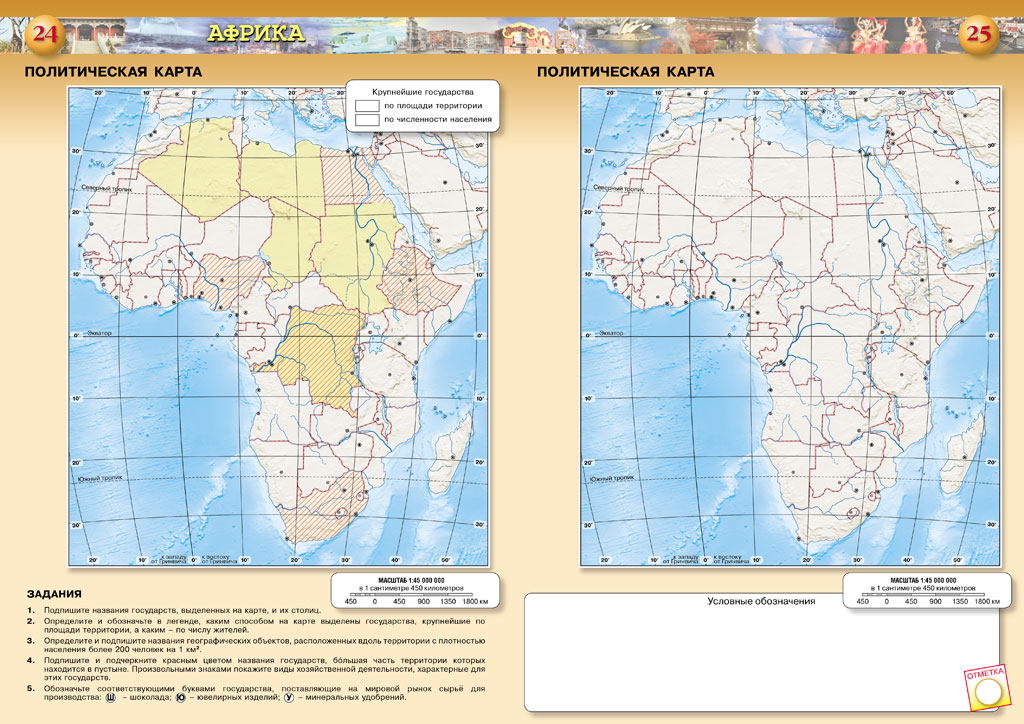The width and height of the screenshot is (1024, 724).
Task: Click inside the empty Условные обозначения box
Action: [x=761, y=653]
